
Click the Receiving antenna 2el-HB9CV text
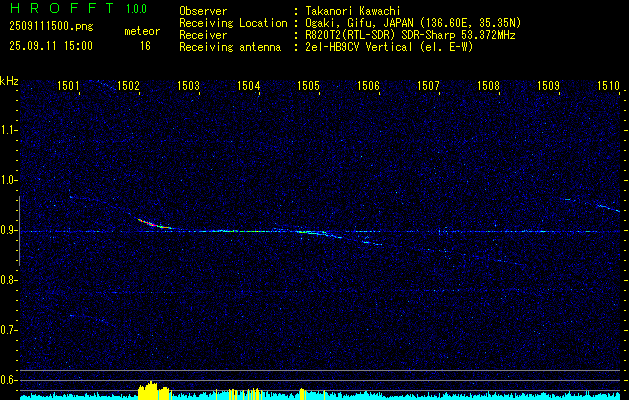point(389,47)
